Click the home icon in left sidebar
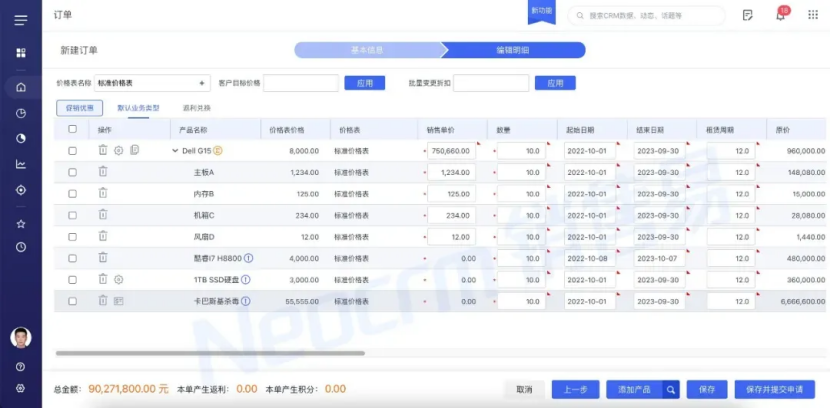 (21, 86)
